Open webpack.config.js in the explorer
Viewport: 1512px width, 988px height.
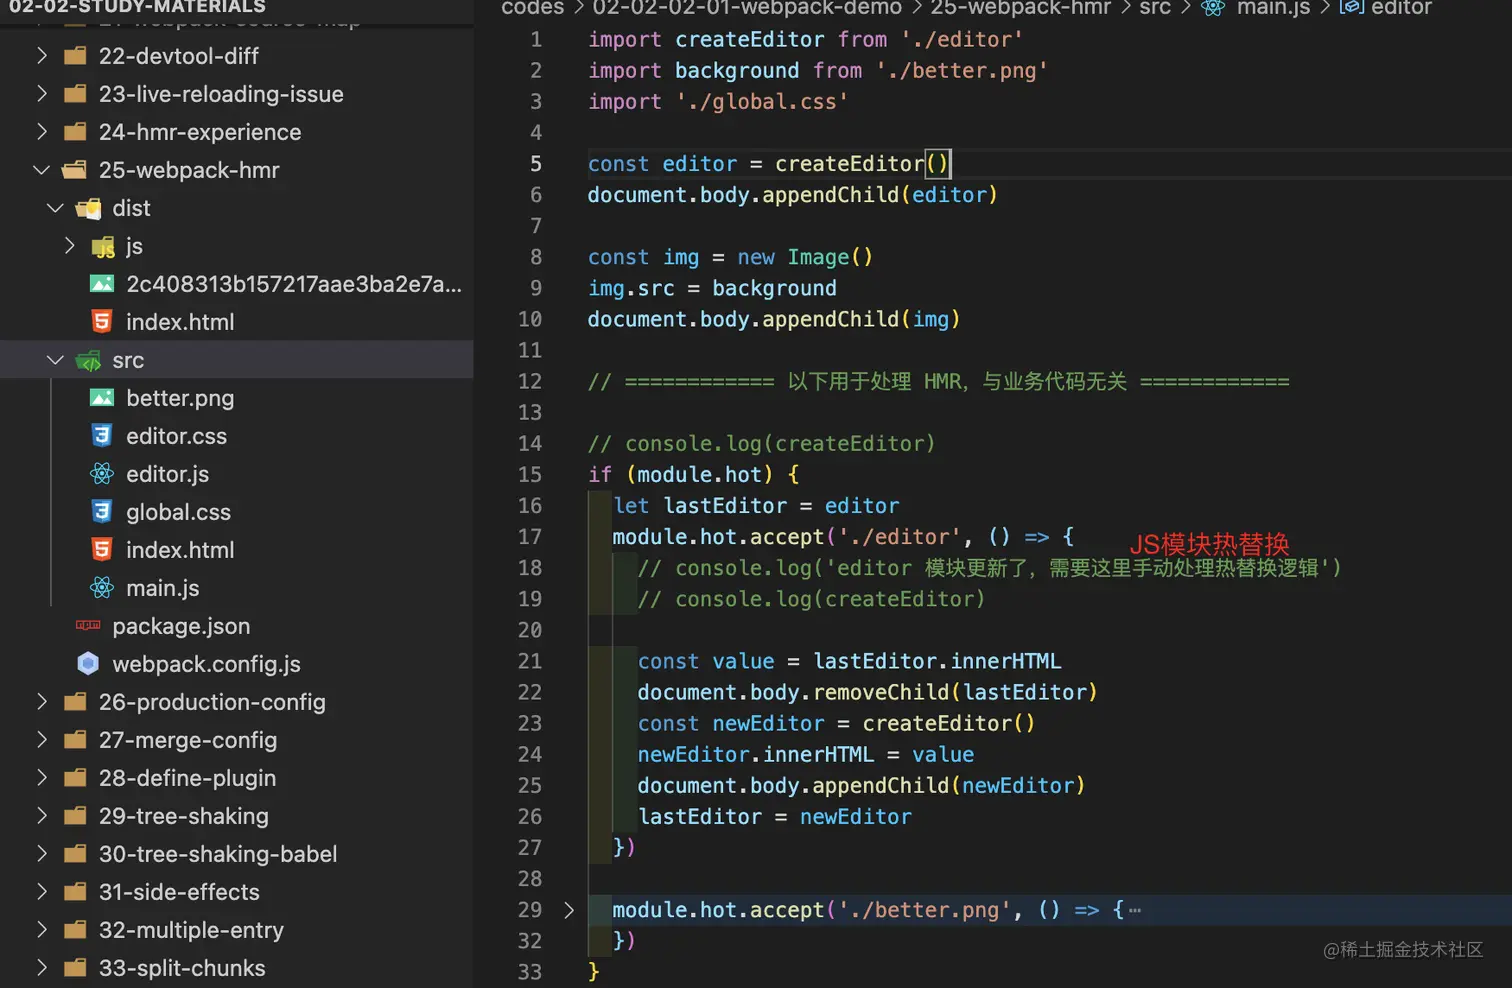tap(206, 664)
